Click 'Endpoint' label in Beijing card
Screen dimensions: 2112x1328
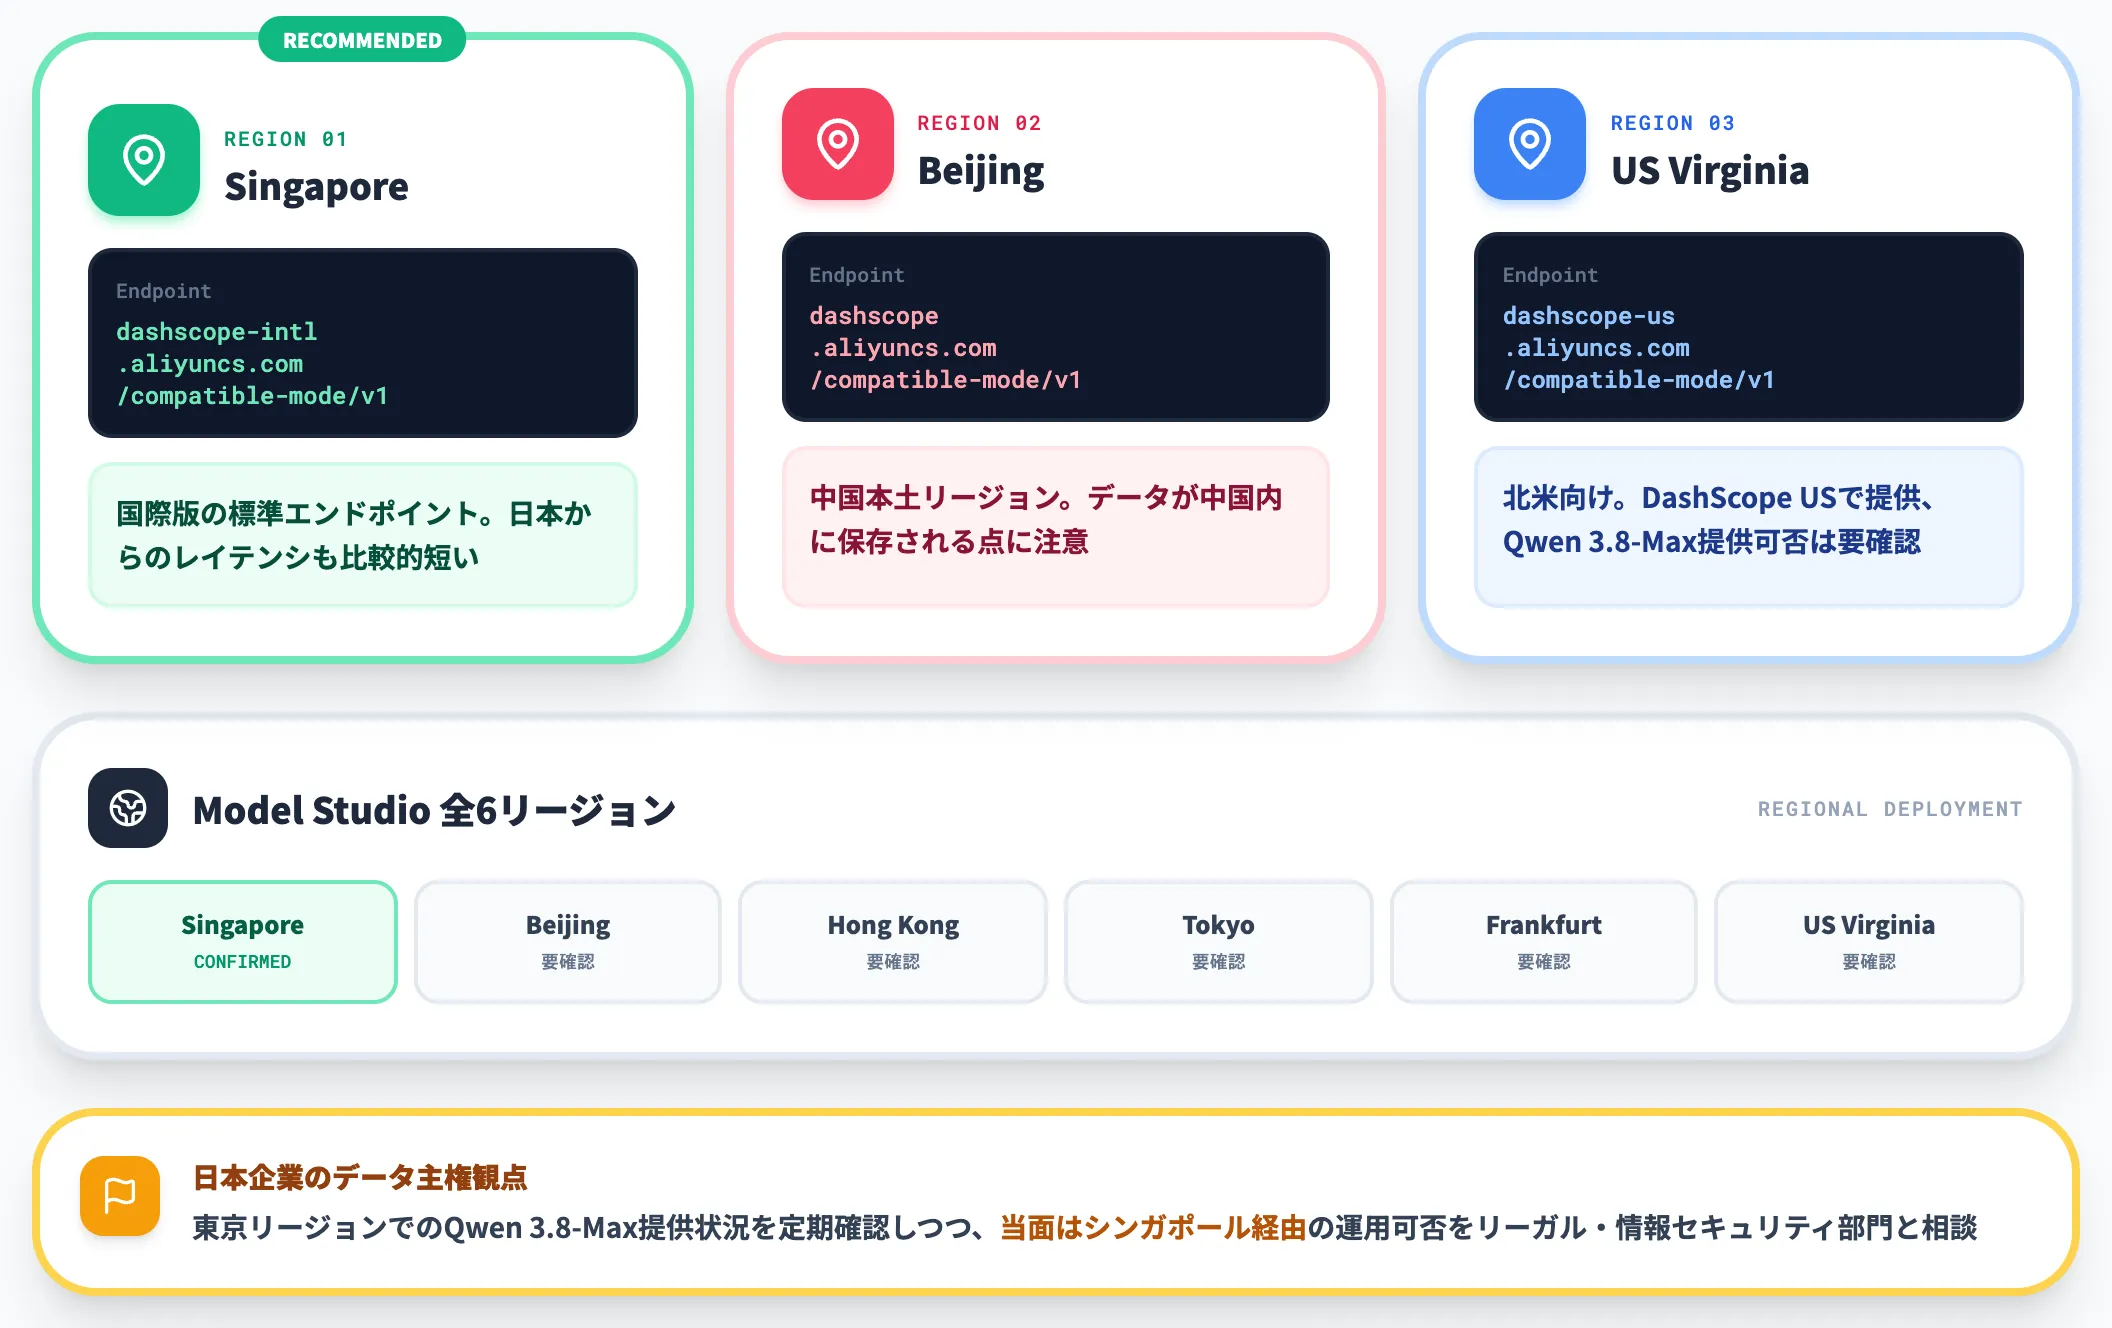[857, 275]
